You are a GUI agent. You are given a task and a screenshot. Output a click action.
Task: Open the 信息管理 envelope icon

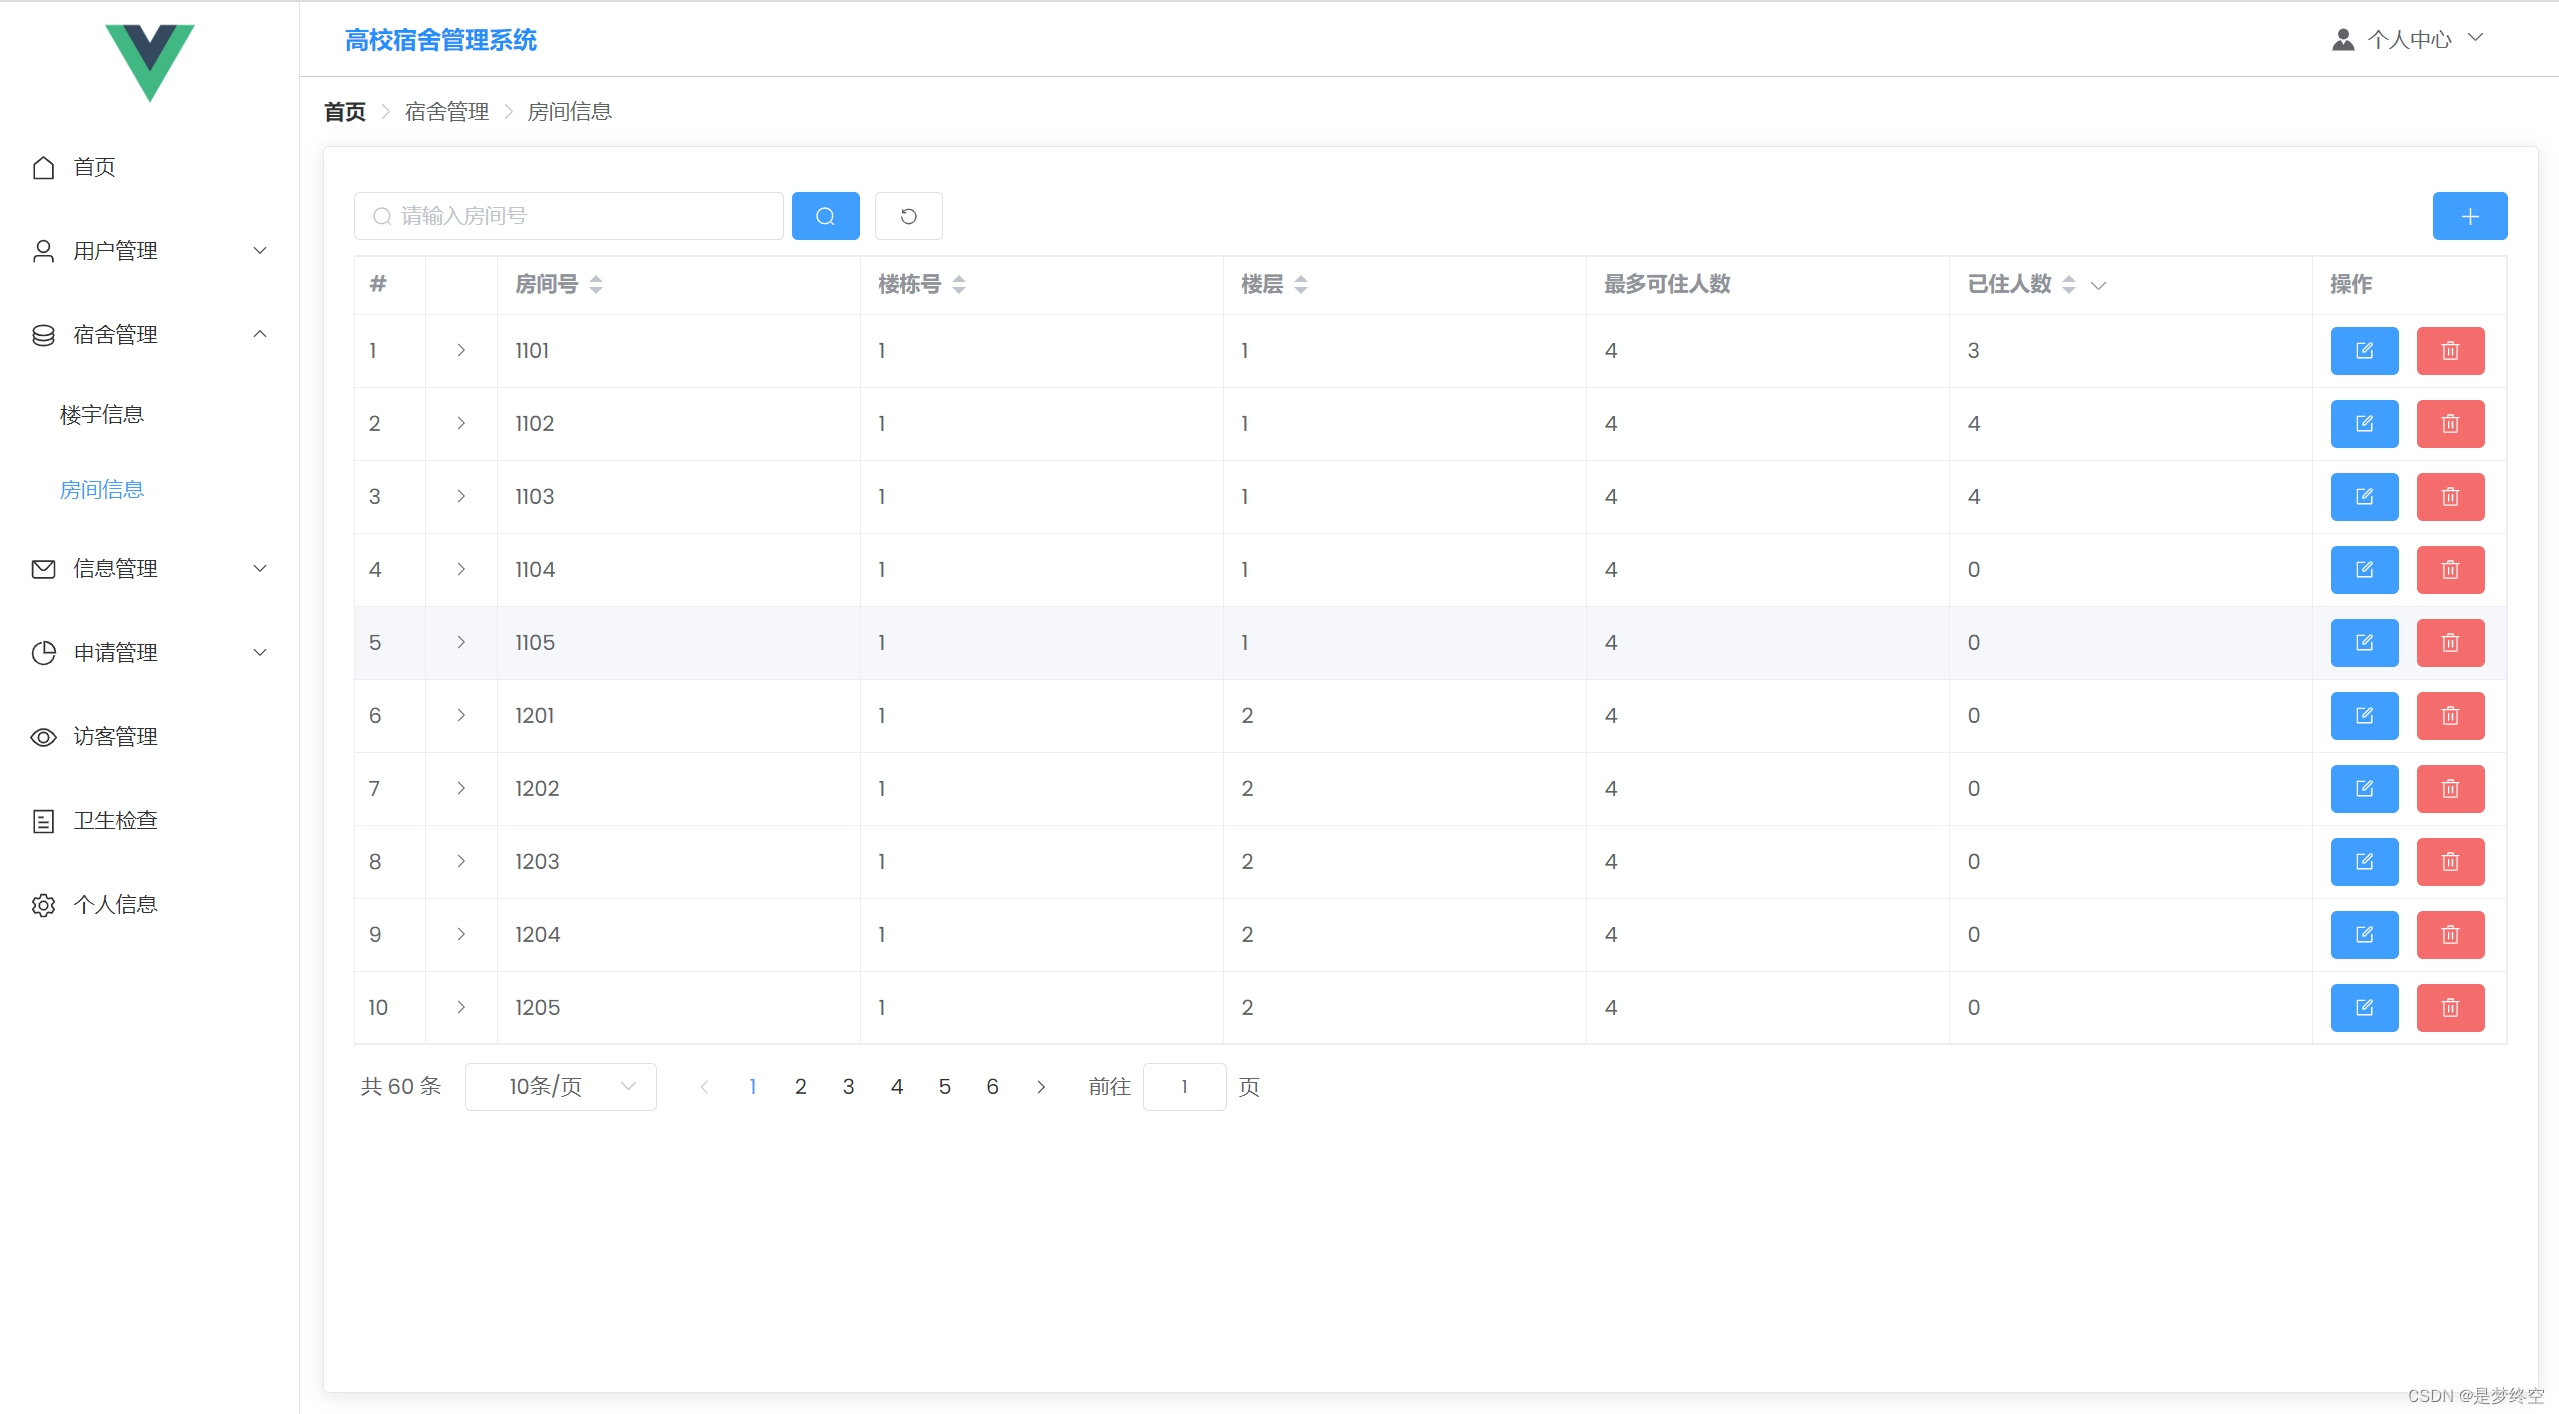click(43, 568)
